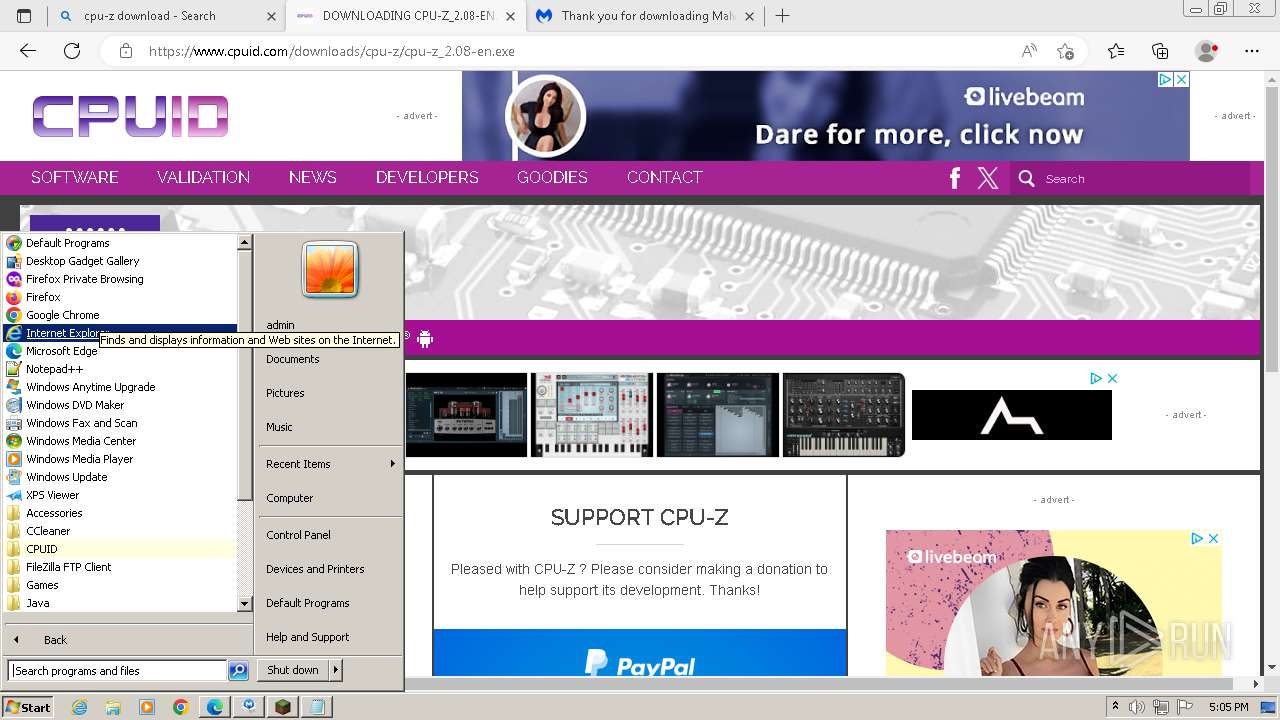Open Collections panel
The width and height of the screenshot is (1280, 720).
tap(1160, 51)
